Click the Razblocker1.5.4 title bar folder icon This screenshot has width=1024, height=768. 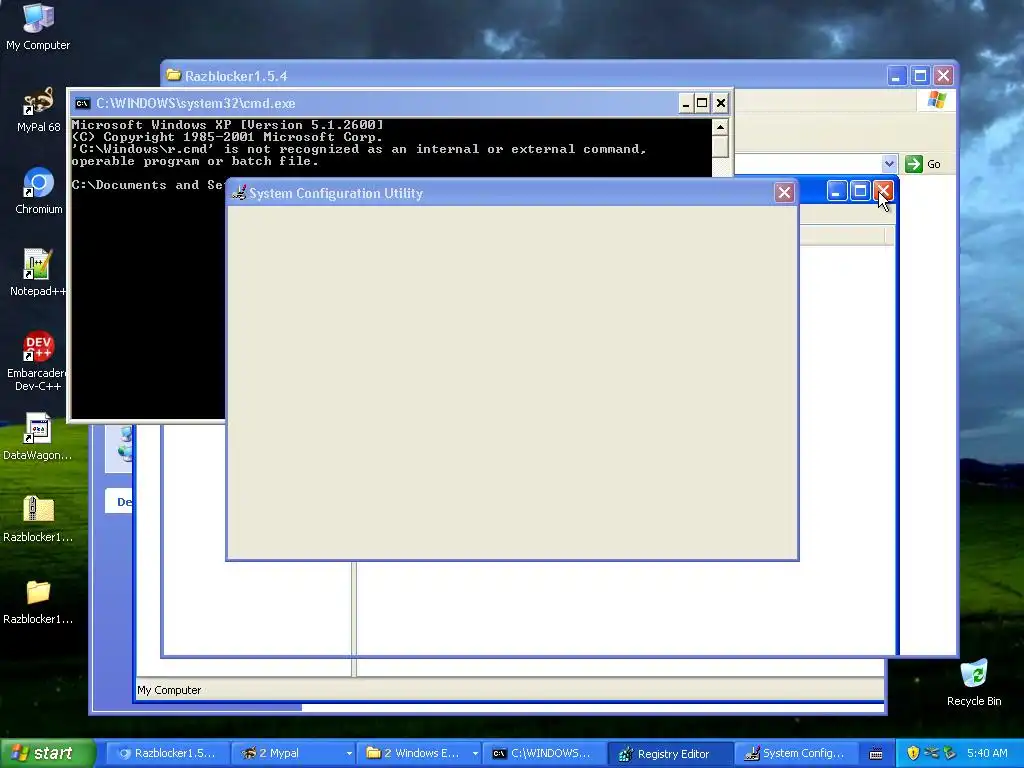click(x=173, y=75)
